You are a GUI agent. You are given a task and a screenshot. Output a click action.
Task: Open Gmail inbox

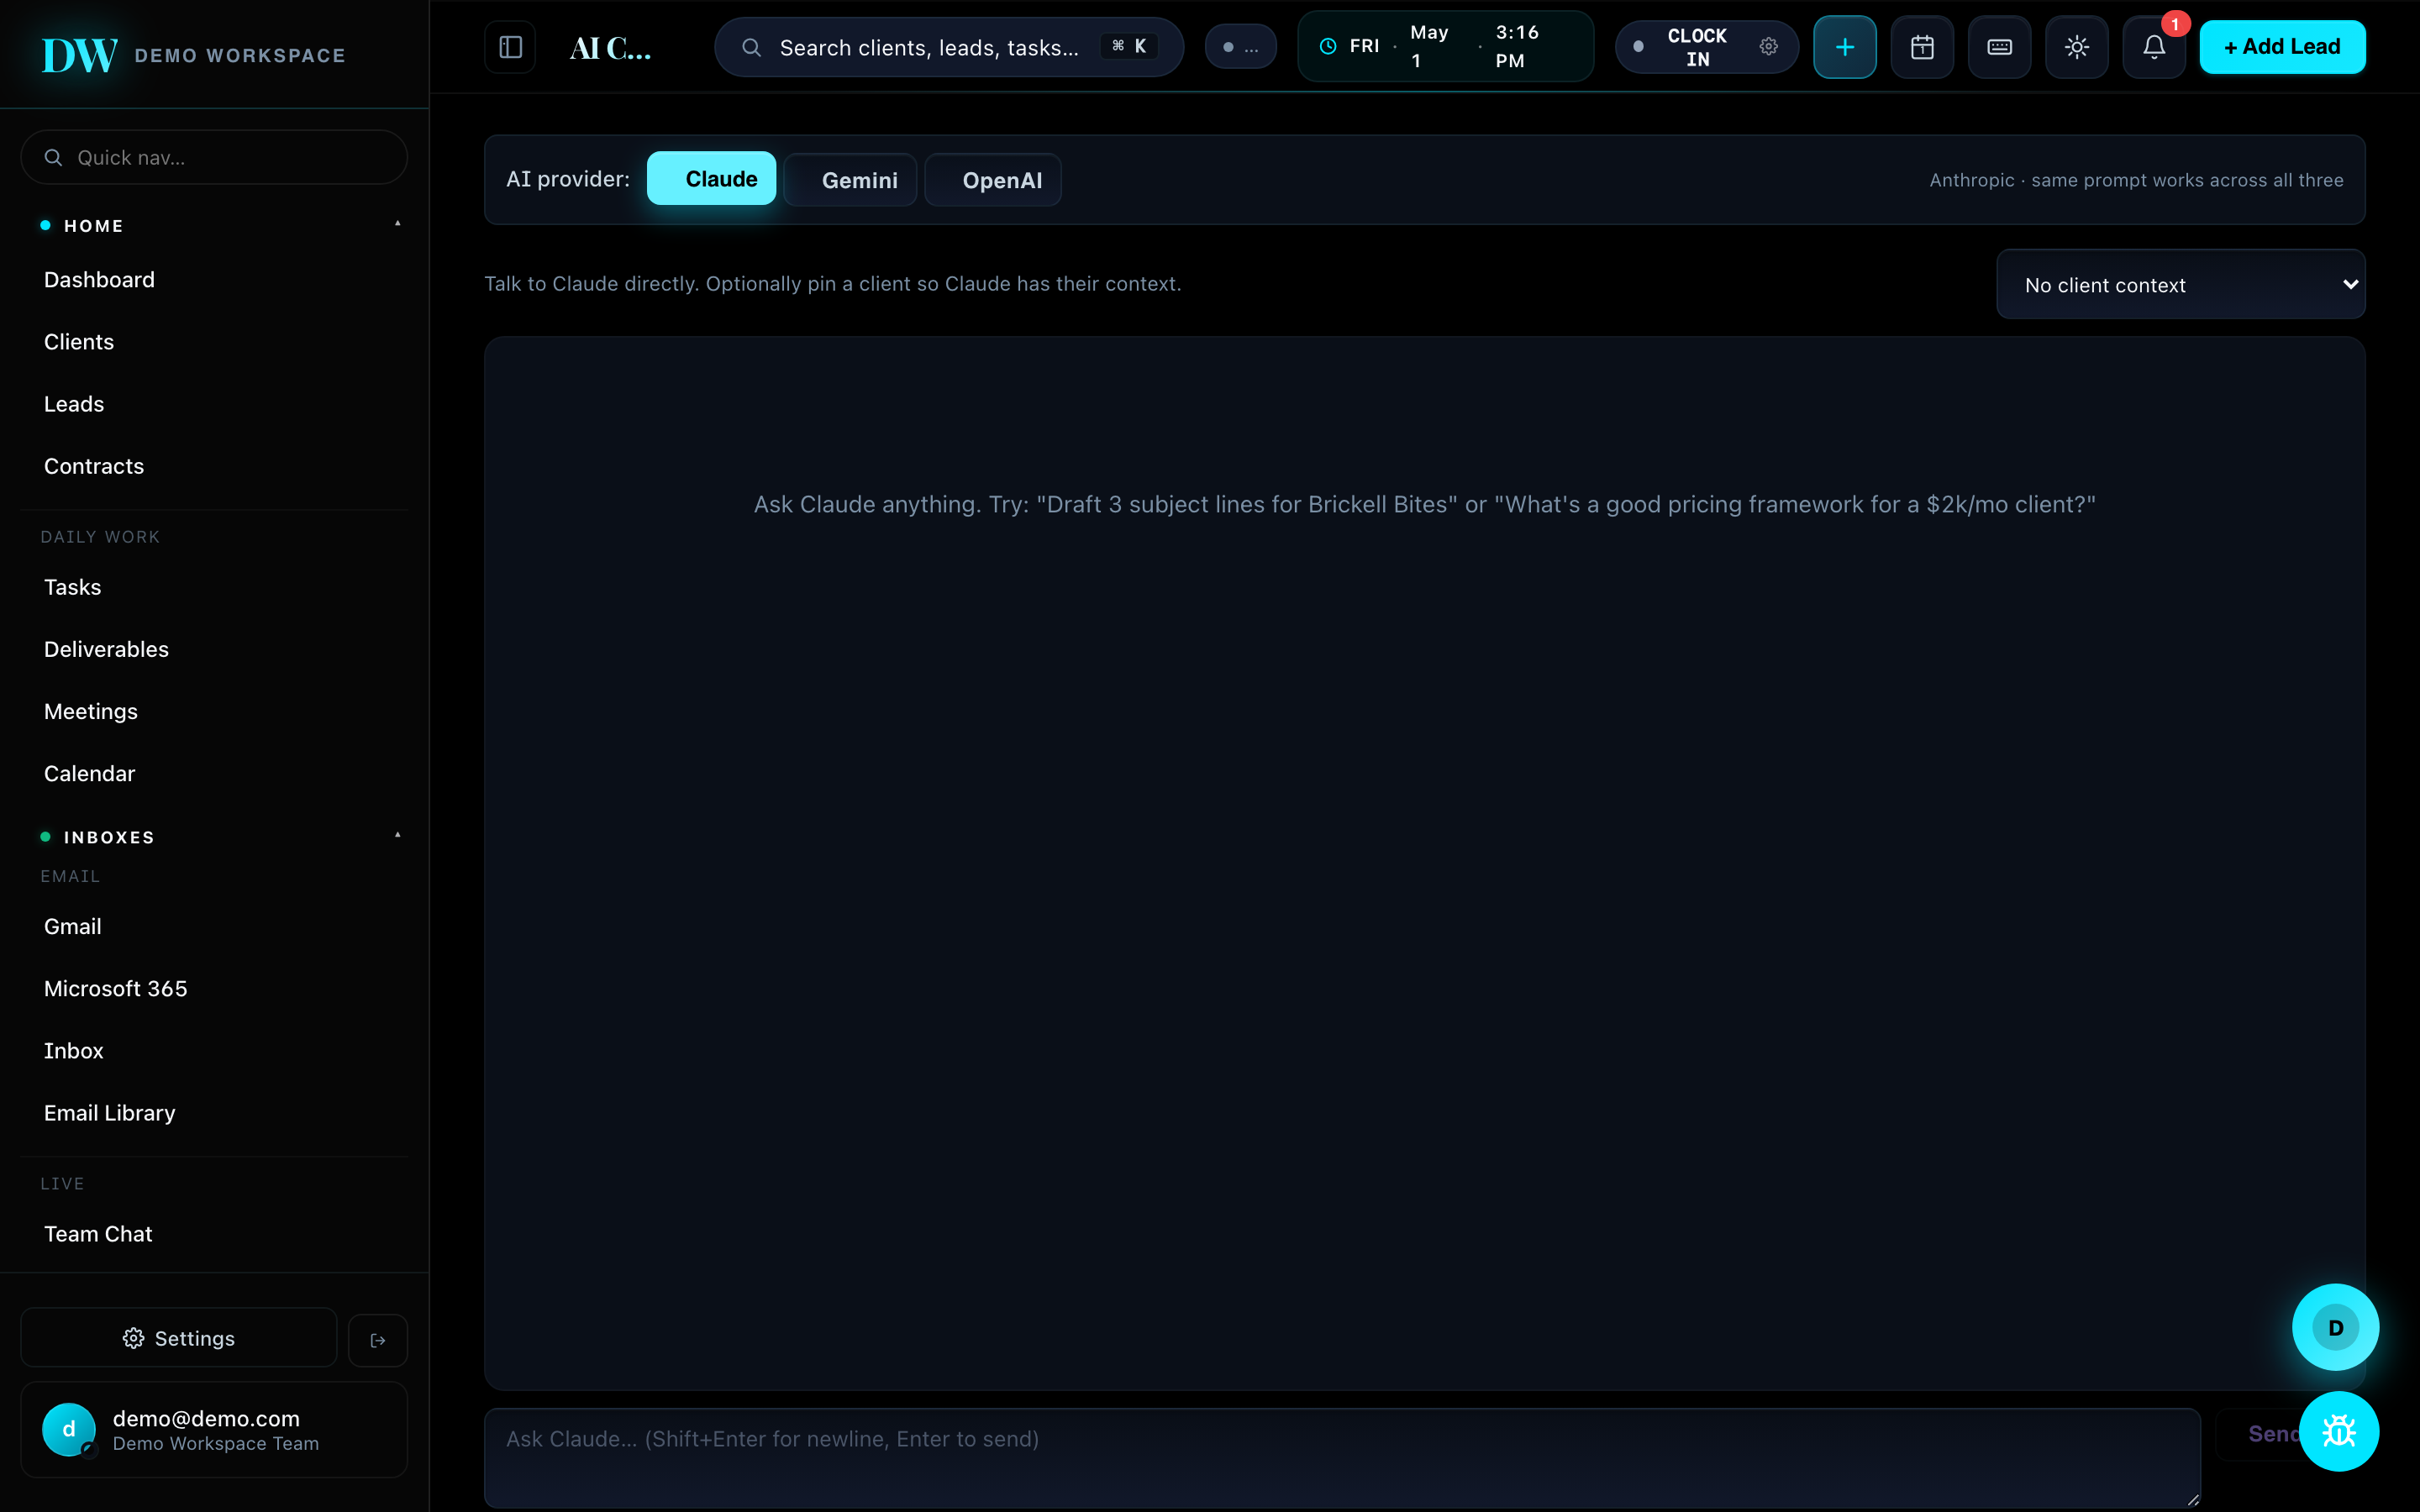point(214,926)
